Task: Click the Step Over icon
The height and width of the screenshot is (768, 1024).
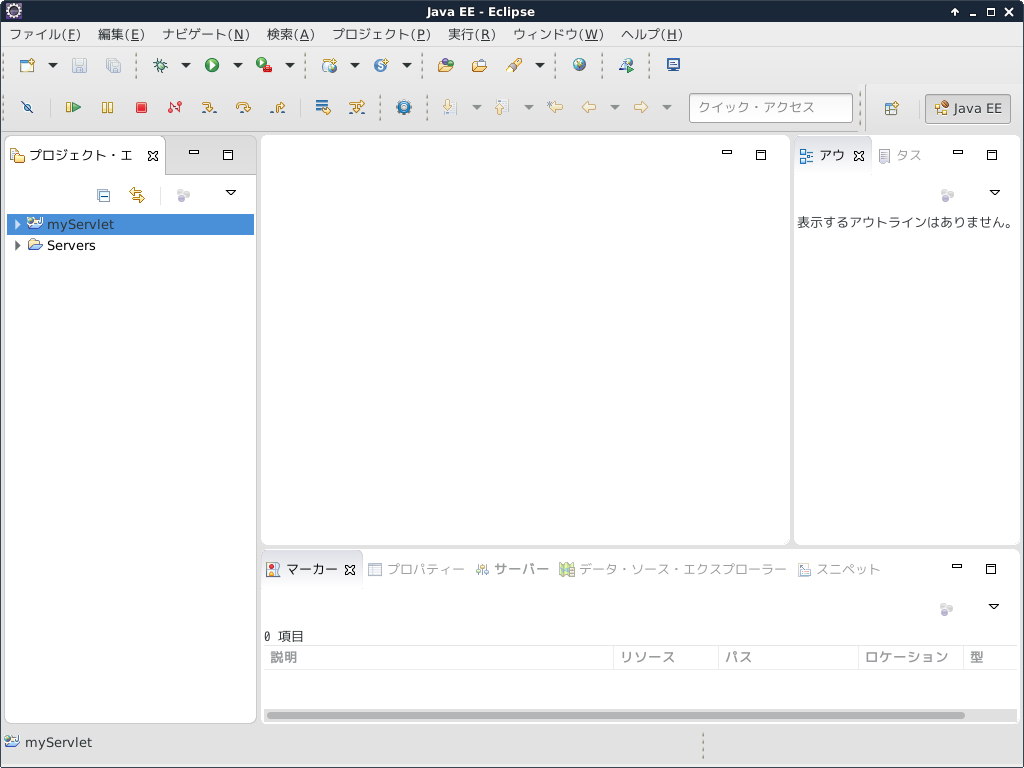Action: [x=244, y=107]
